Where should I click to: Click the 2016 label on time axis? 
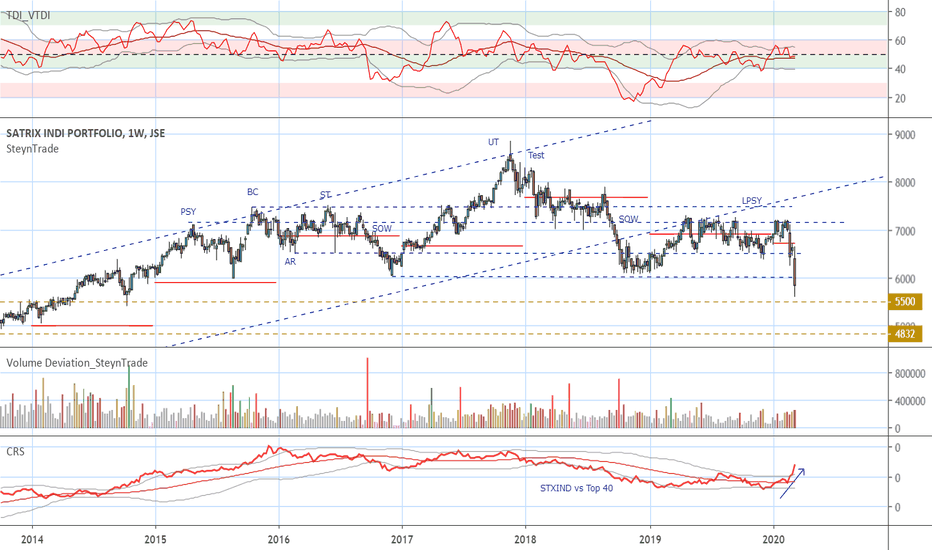pyautogui.click(x=279, y=539)
